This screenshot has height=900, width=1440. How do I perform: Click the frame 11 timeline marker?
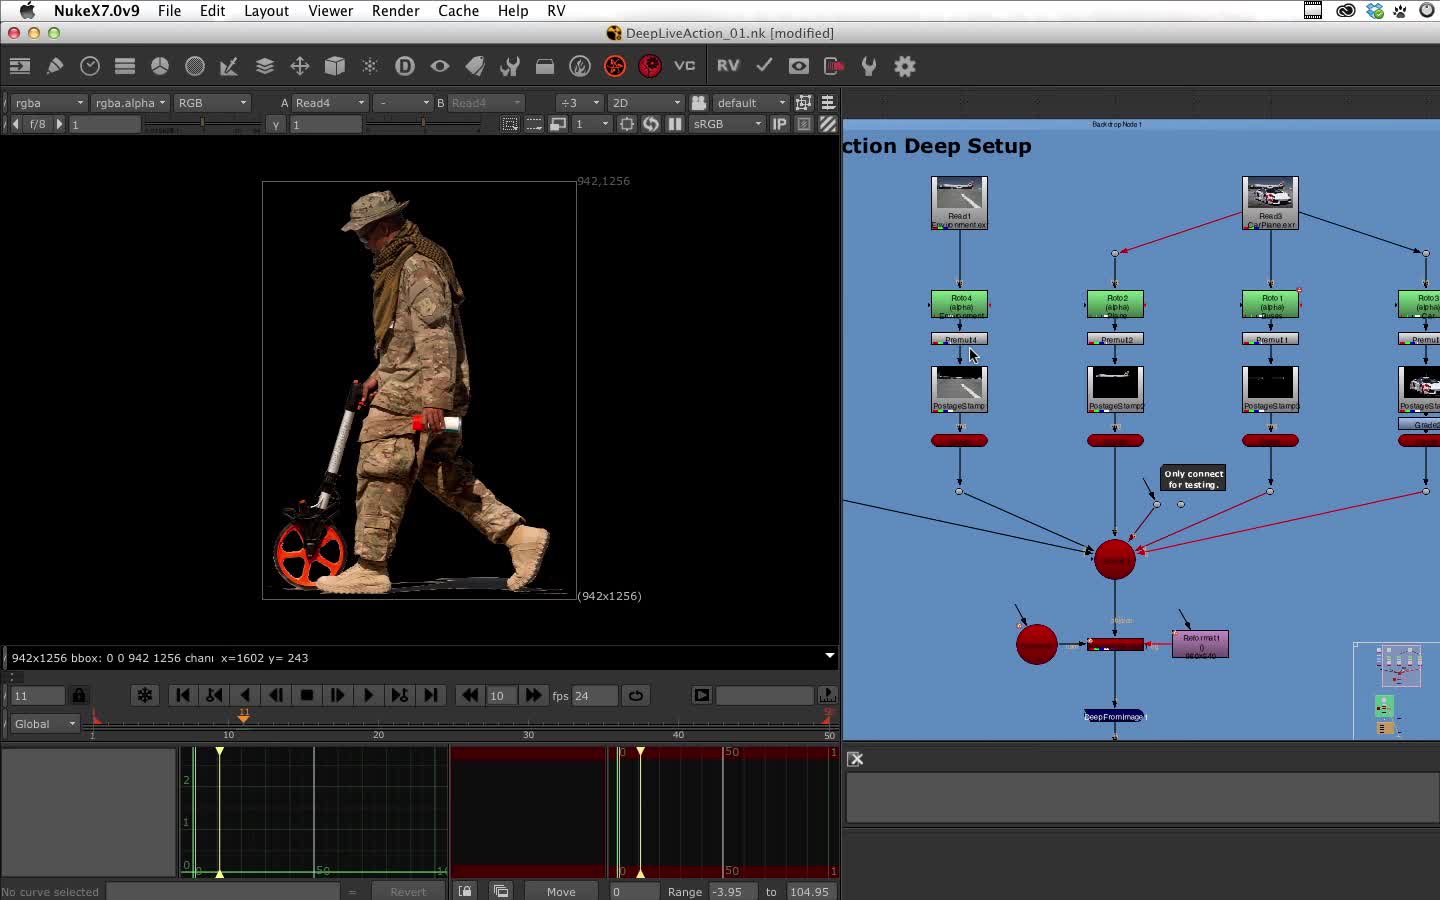[243, 717]
